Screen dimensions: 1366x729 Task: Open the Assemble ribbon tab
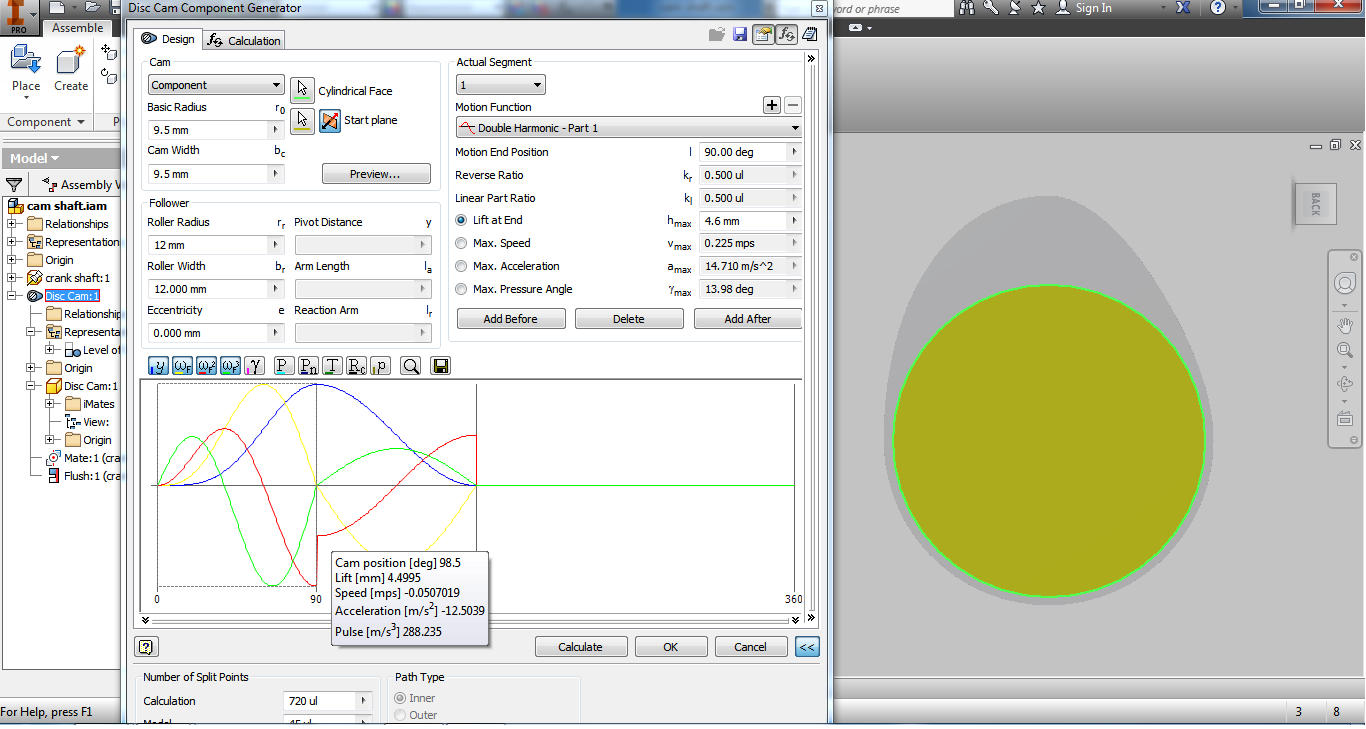click(78, 28)
